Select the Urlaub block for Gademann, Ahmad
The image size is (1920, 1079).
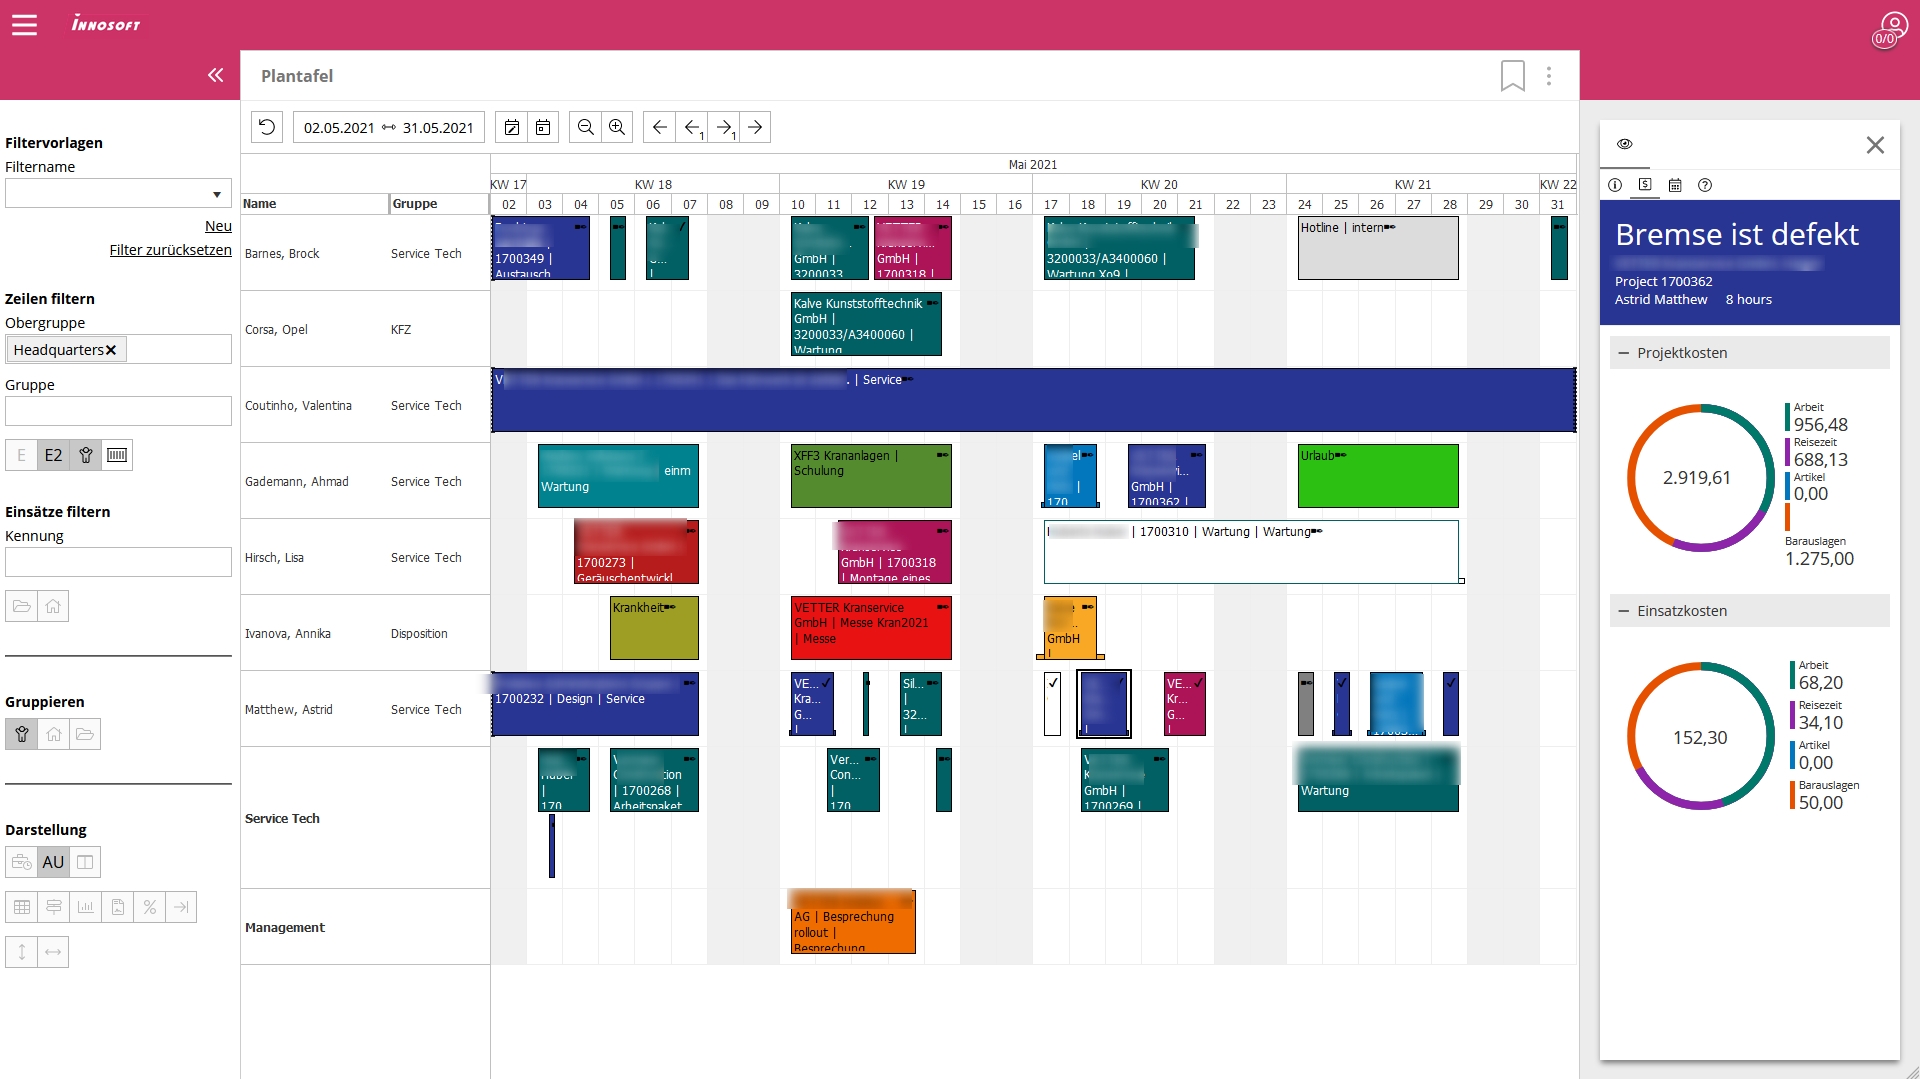tap(1378, 476)
